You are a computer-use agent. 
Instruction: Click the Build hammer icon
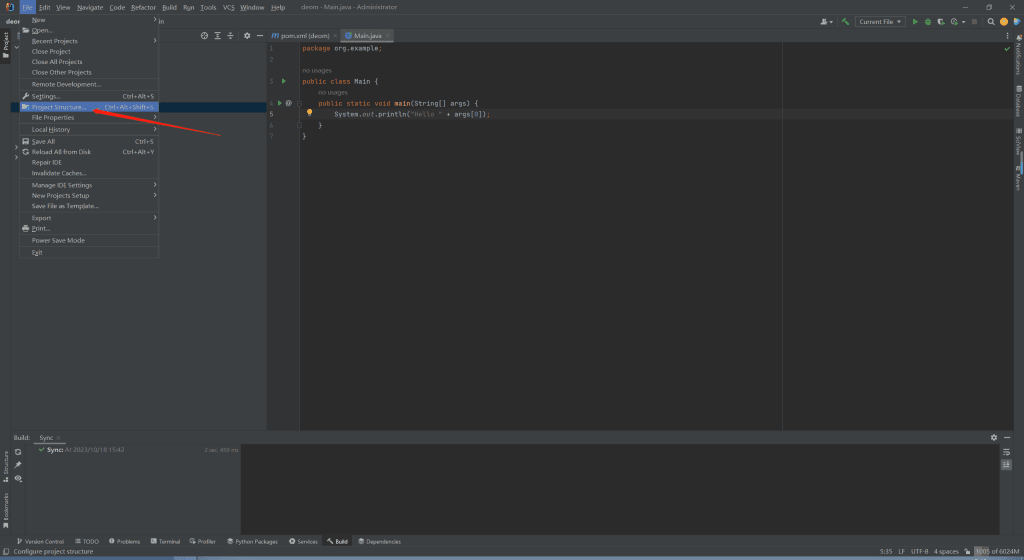point(845,21)
